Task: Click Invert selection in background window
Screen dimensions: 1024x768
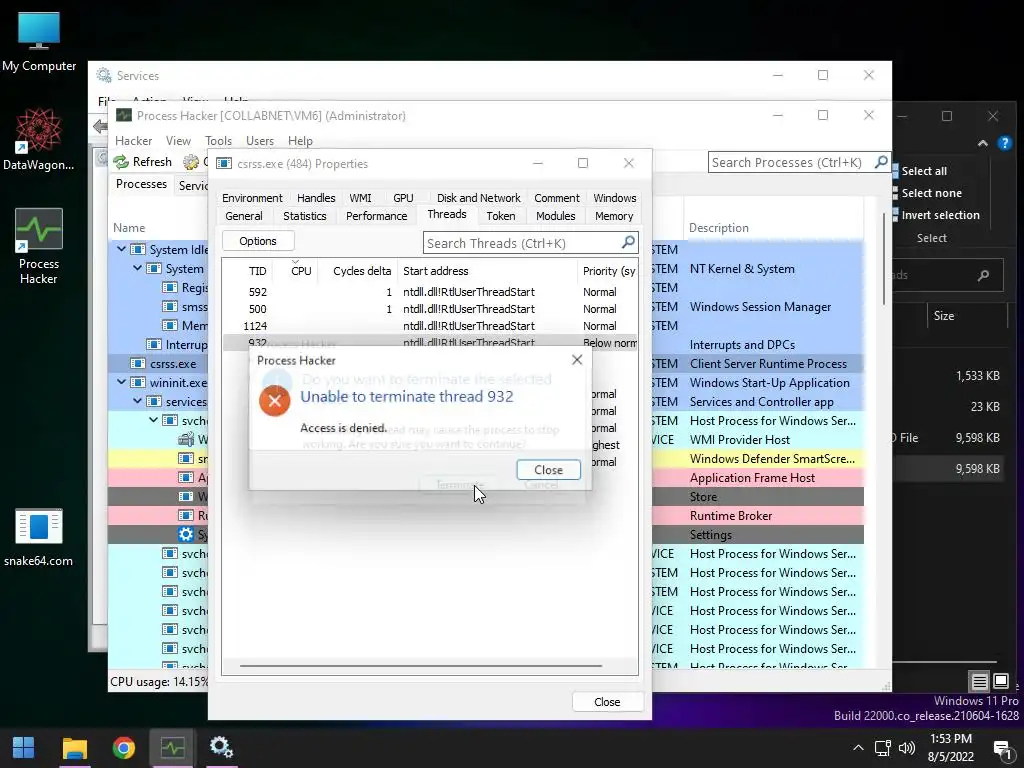Action: tap(940, 215)
